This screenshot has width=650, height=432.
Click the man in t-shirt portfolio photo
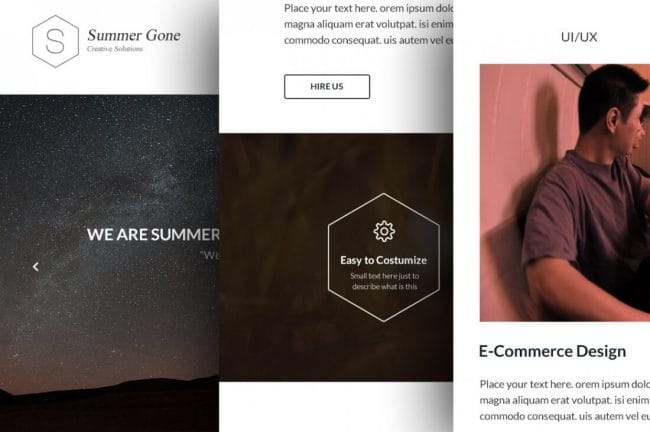coord(565,193)
